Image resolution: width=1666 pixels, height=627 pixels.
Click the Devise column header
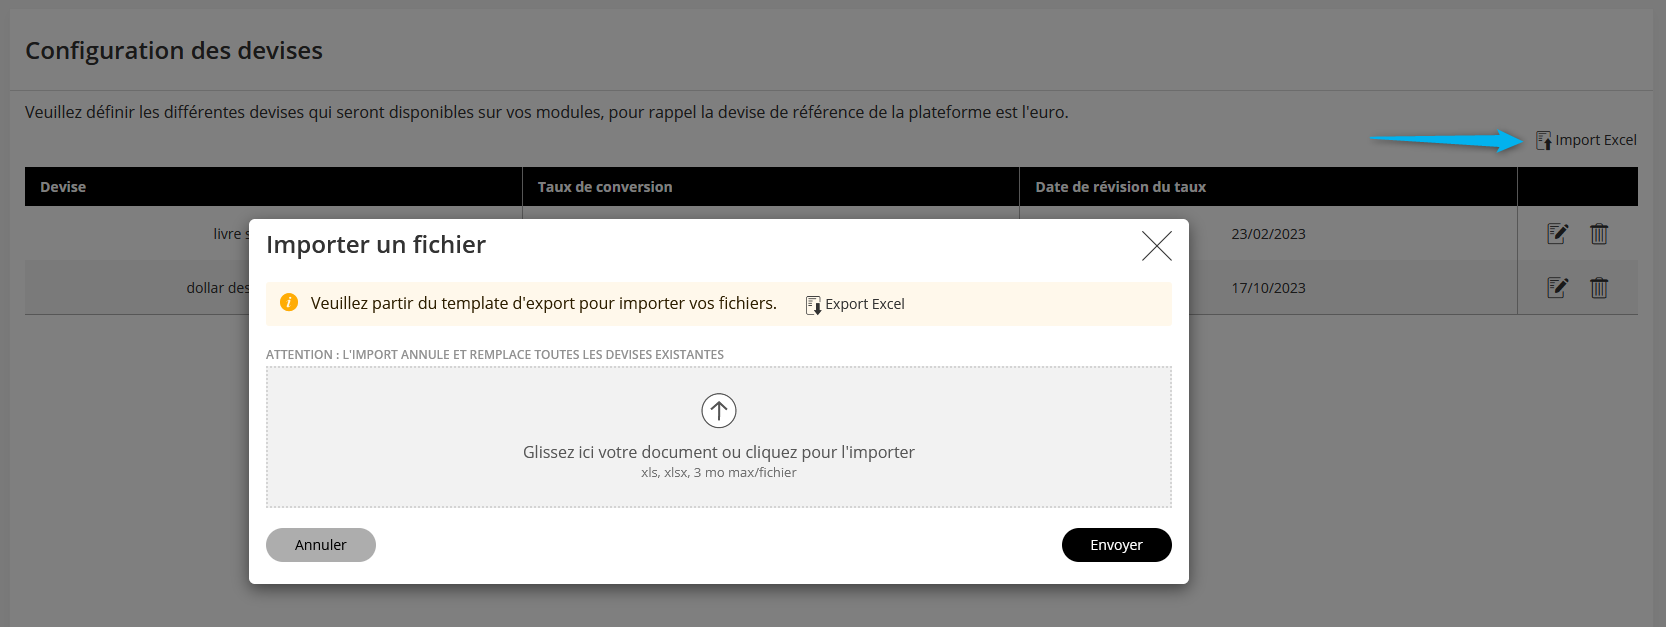tap(63, 187)
